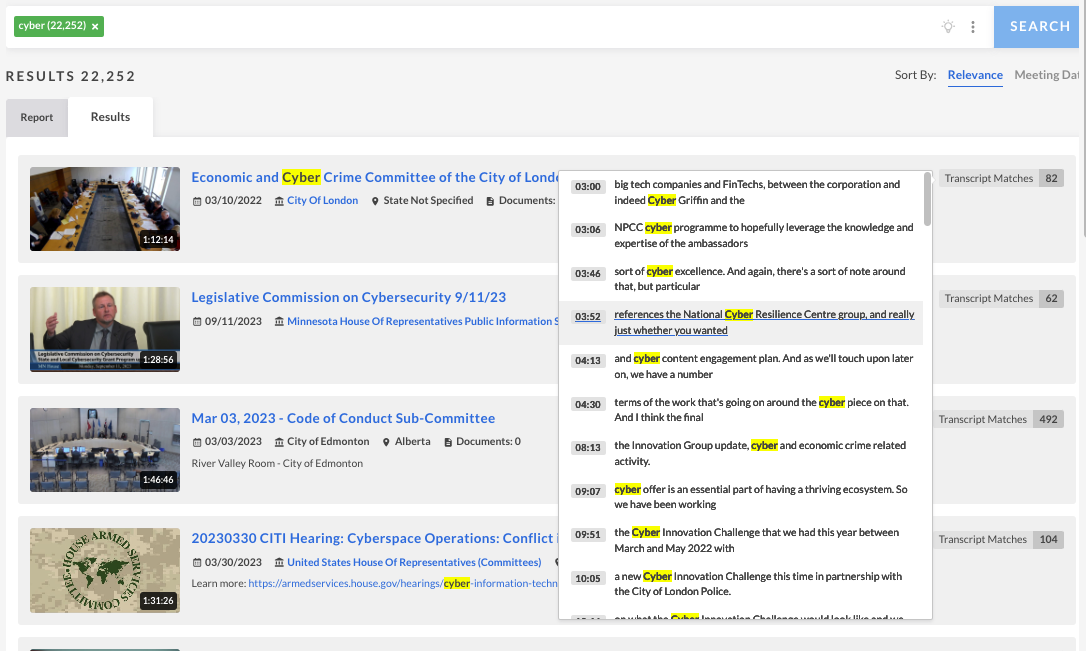Click the institution icon next to City Of London
The image size is (1086, 651).
tap(280, 200)
